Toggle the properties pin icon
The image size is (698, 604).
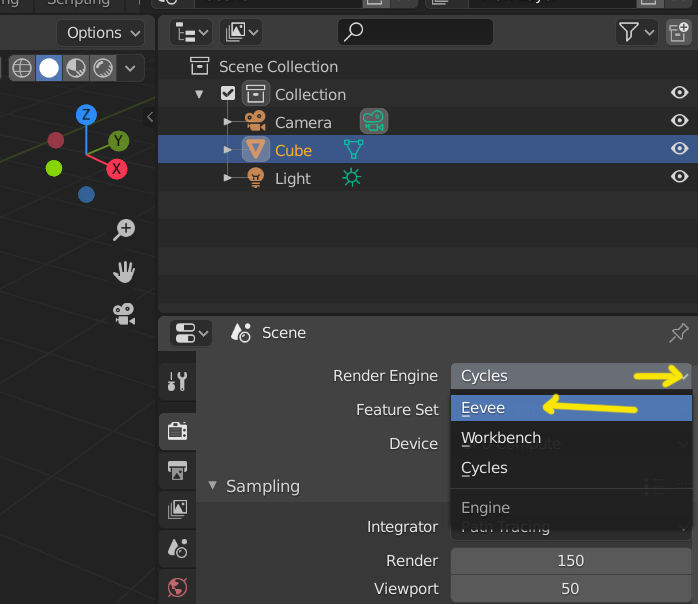[678, 333]
